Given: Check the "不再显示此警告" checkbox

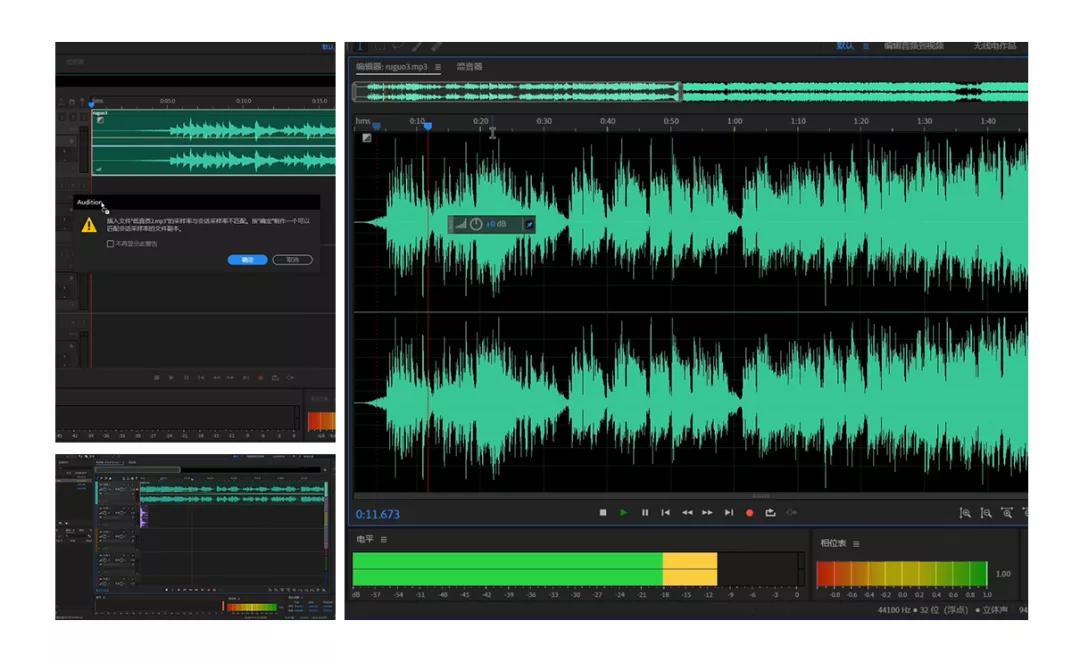Looking at the screenshot, I should pyautogui.click(x=110, y=243).
